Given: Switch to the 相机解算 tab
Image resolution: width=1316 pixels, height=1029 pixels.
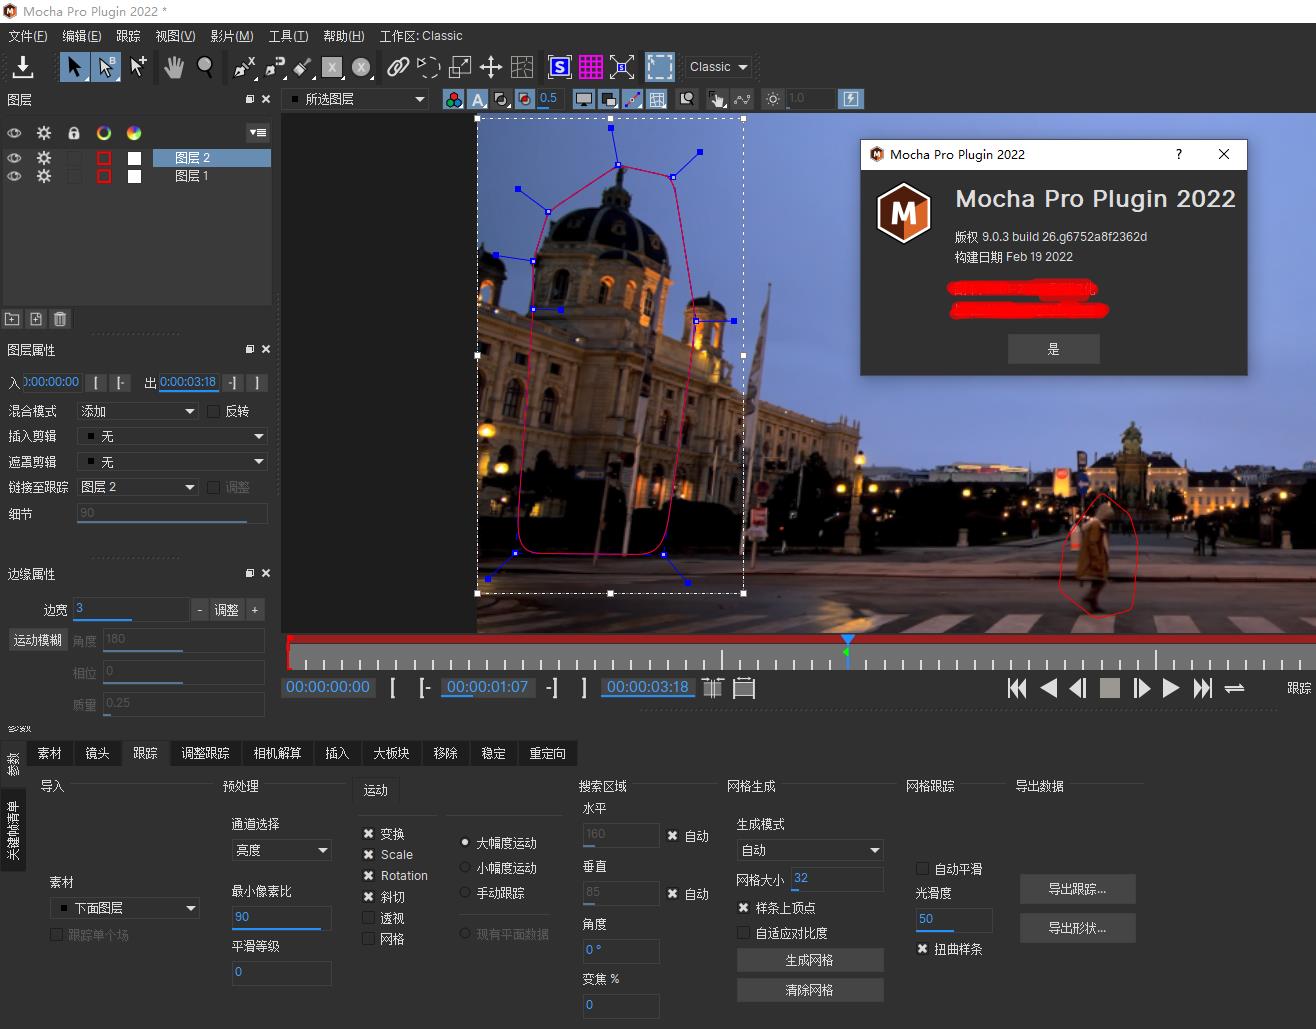Looking at the screenshot, I should point(277,753).
